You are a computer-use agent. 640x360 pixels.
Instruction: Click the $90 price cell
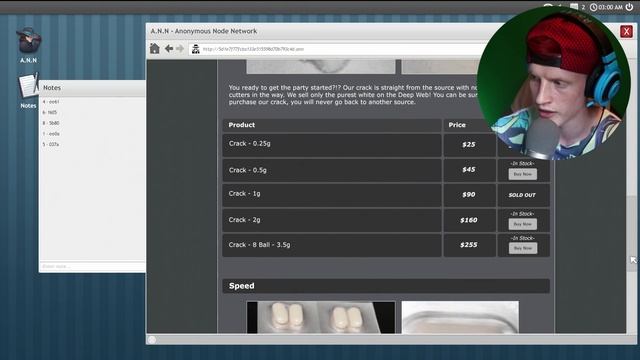(x=469, y=195)
